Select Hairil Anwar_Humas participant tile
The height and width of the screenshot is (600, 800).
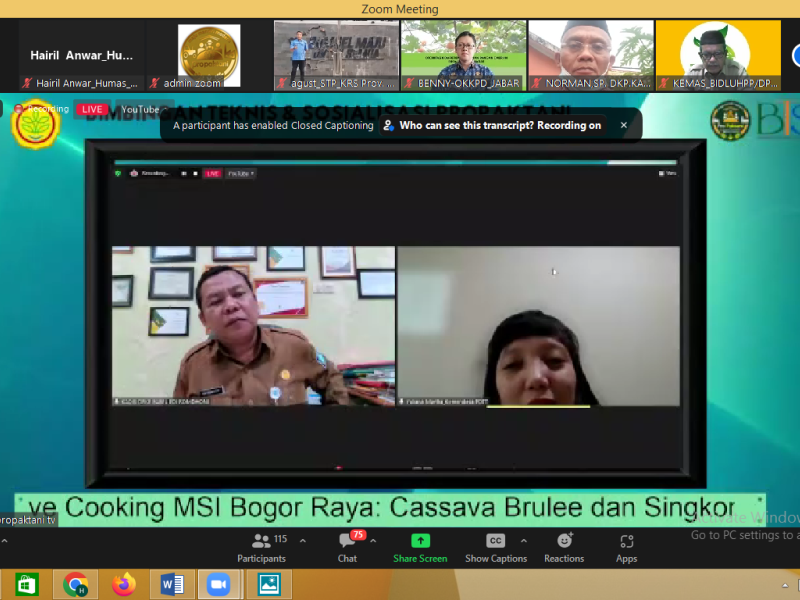[x=82, y=56]
